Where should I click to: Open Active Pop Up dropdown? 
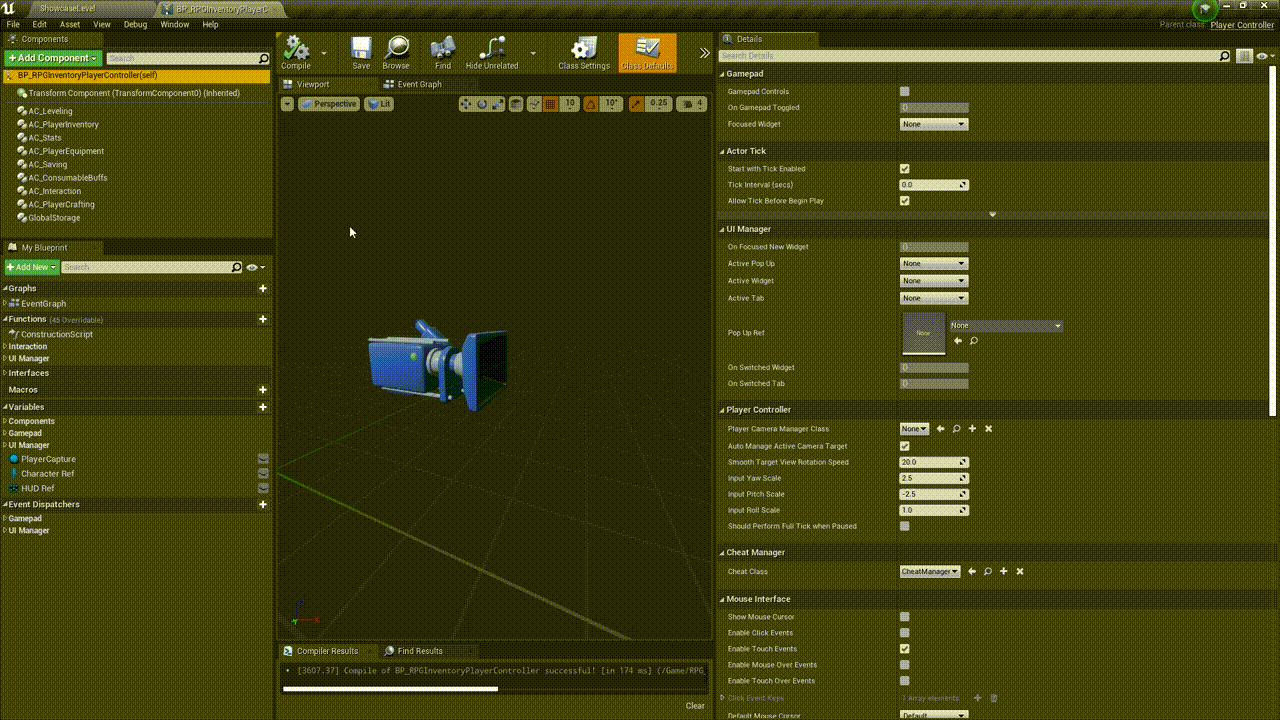[x=934, y=264]
